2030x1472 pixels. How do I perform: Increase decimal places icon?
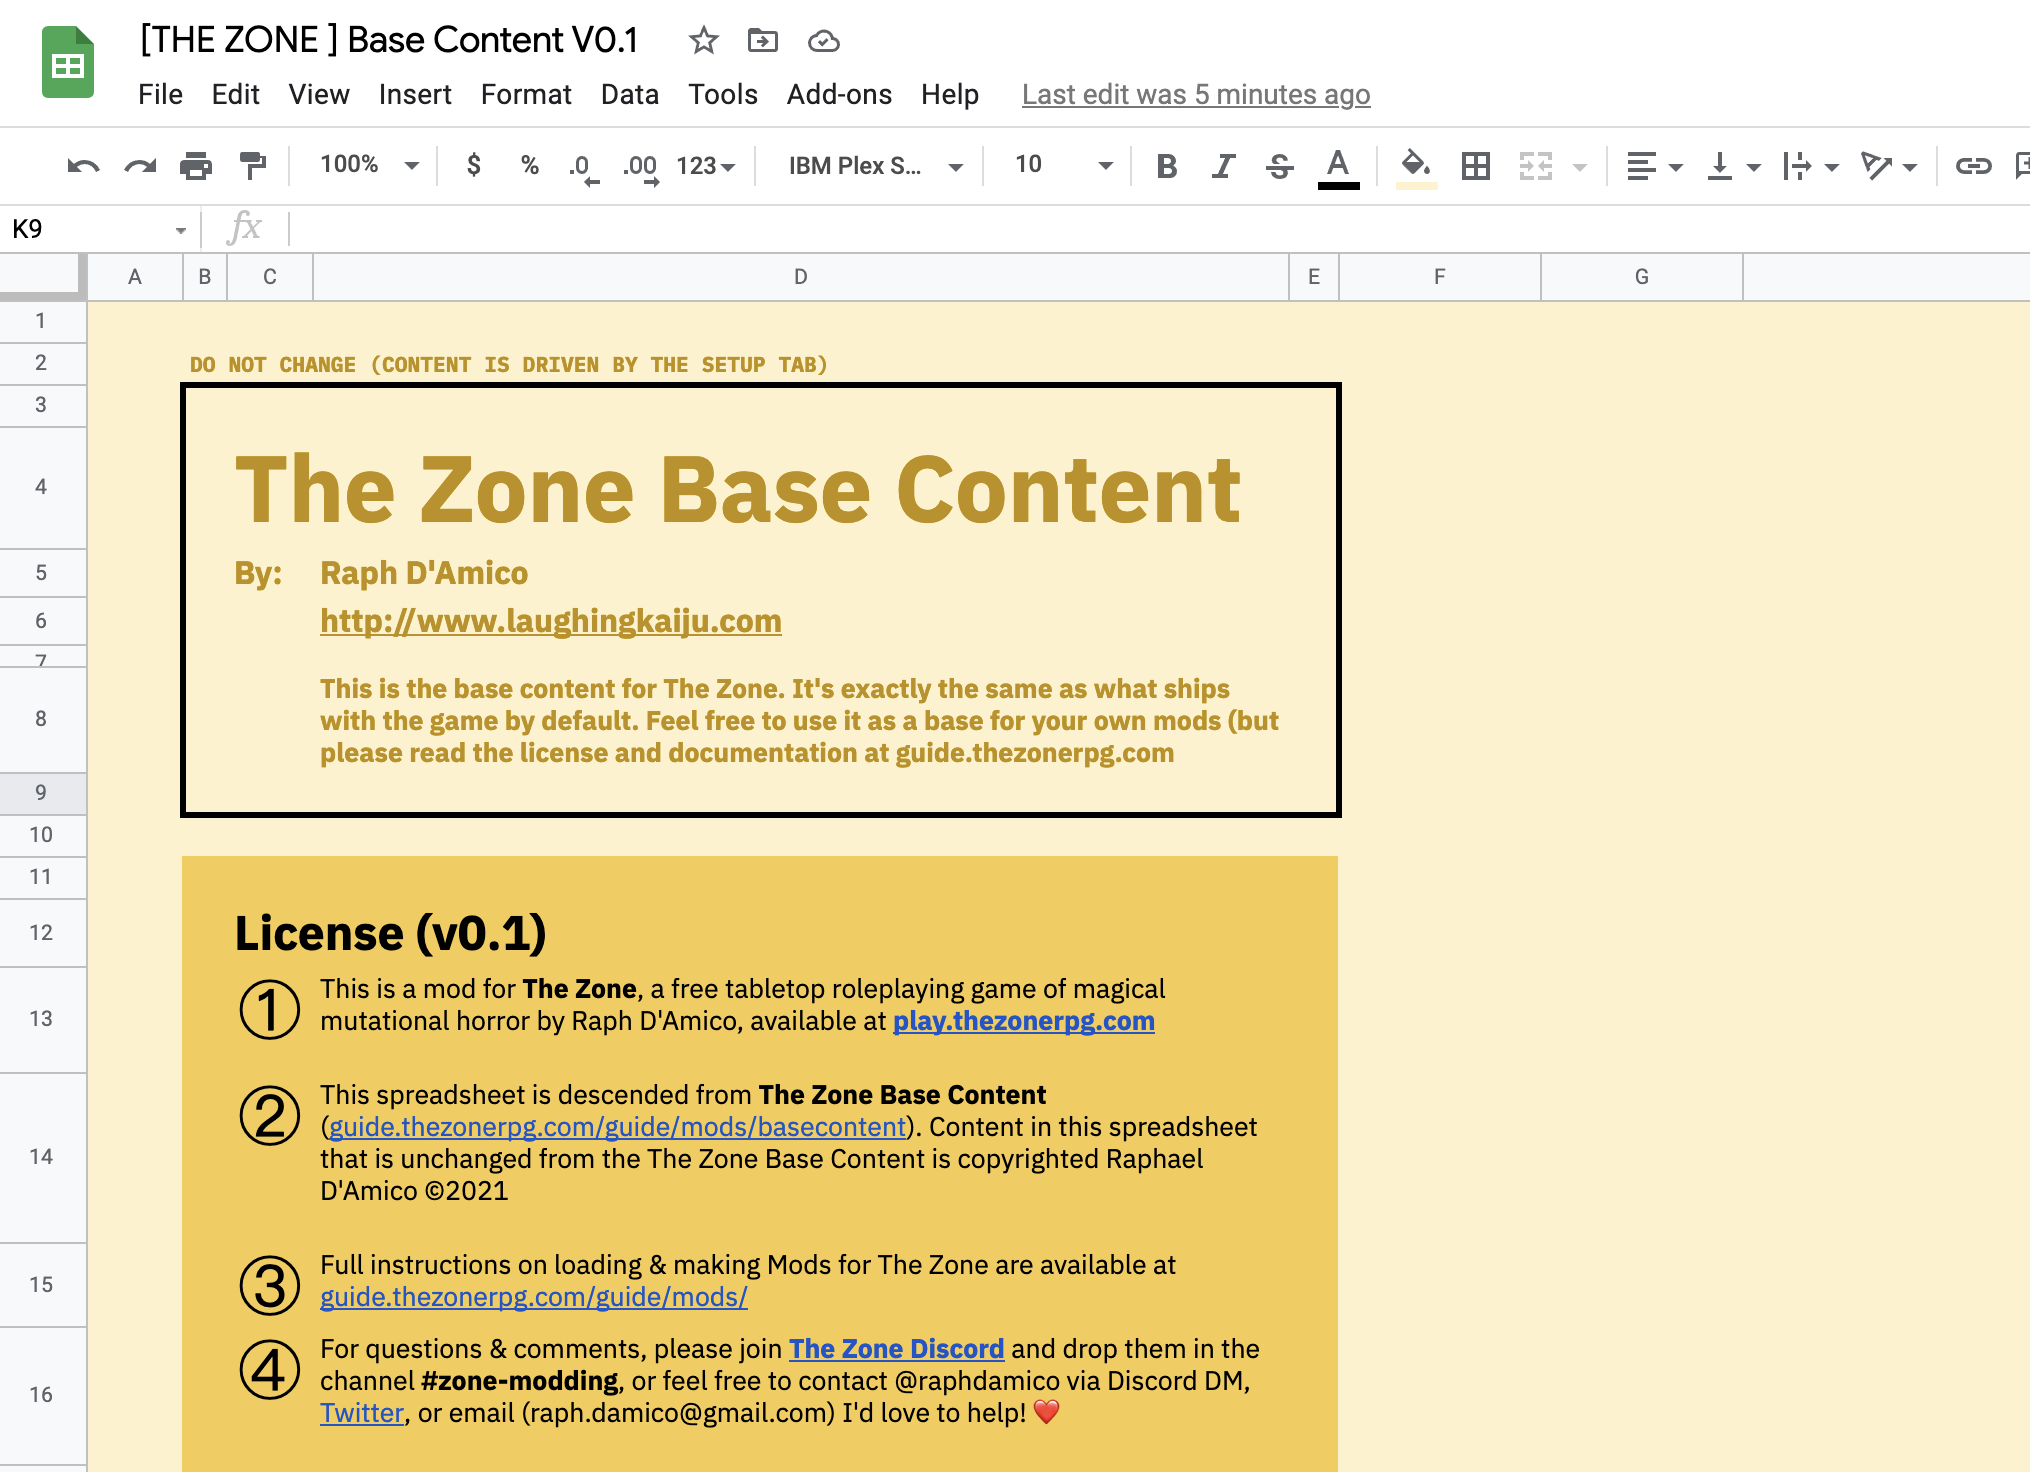tap(640, 167)
